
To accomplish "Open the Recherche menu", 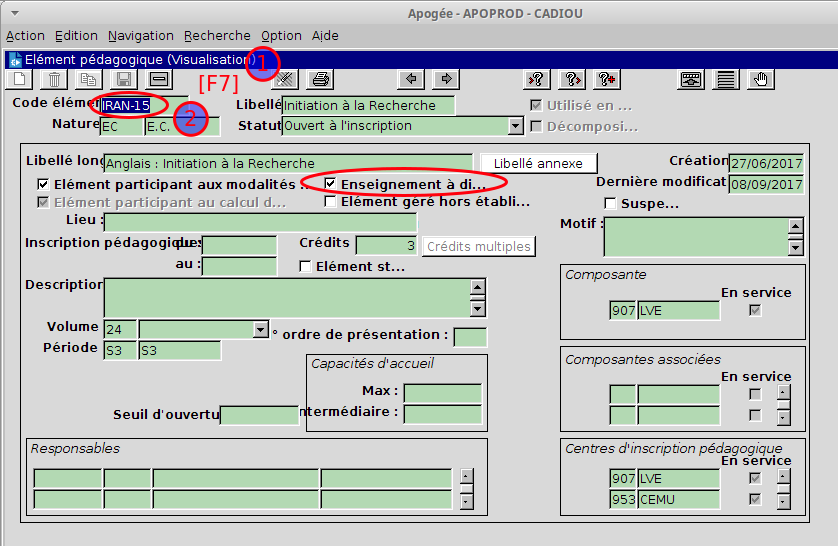I will pyautogui.click(x=217, y=35).
